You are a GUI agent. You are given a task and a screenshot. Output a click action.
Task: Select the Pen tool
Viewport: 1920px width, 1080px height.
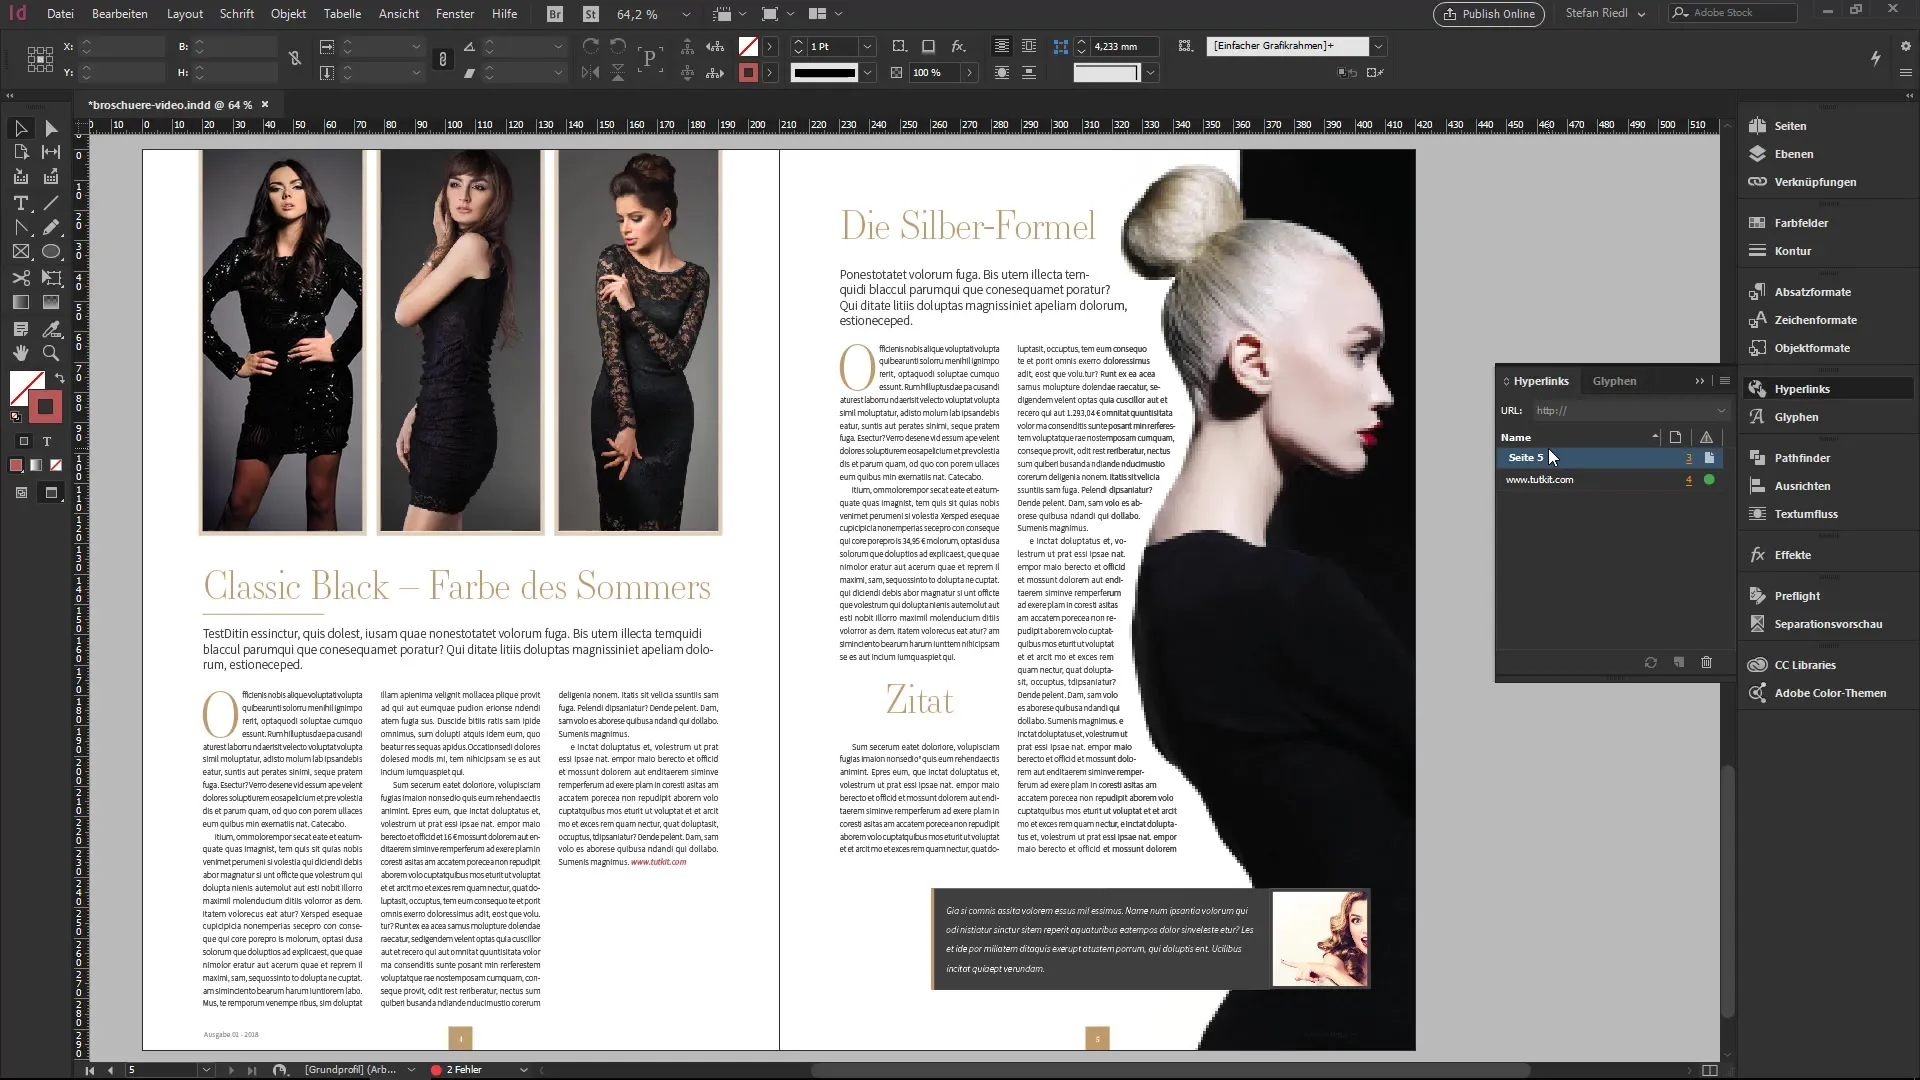tap(20, 228)
